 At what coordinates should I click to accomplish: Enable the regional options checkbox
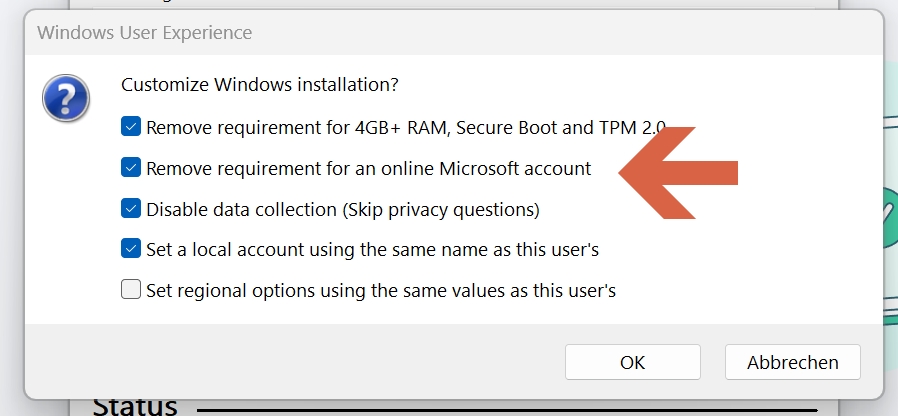(131, 290)
